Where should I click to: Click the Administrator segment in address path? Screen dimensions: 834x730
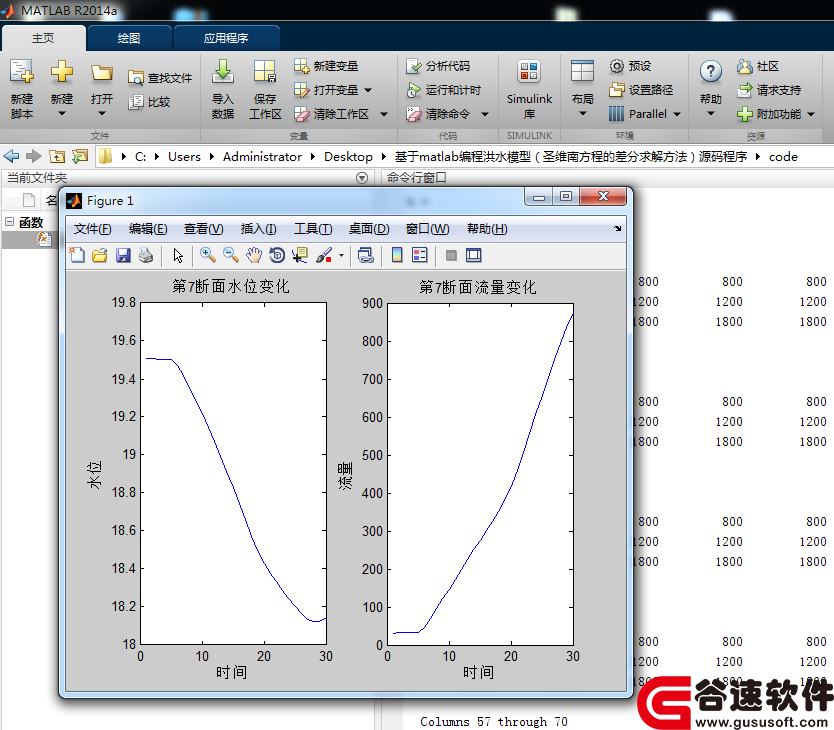point(262,157)
